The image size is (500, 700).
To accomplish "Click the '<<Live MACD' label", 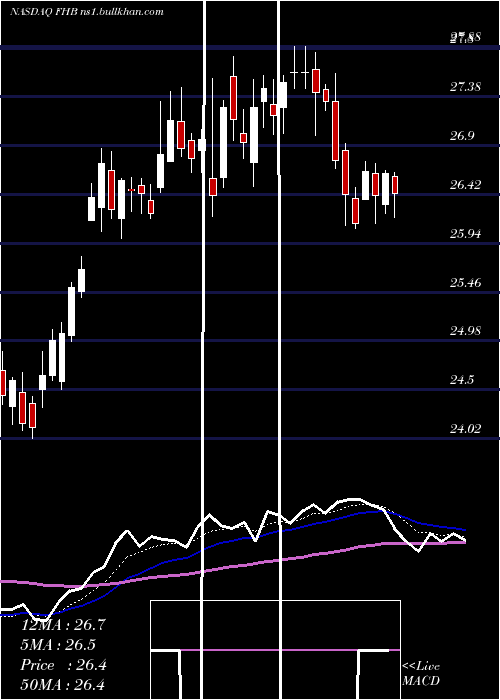I will coord(421,673).
